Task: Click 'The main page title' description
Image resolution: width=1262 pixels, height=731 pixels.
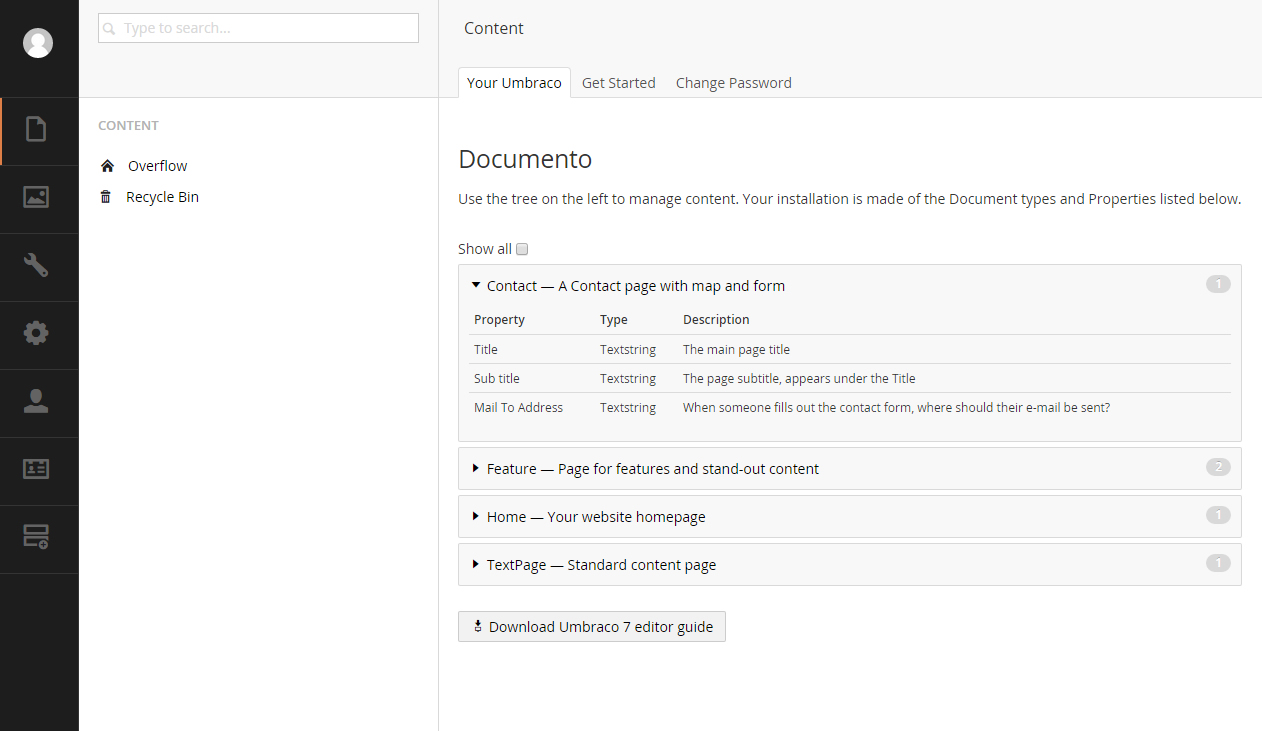Action: (736, 350)
